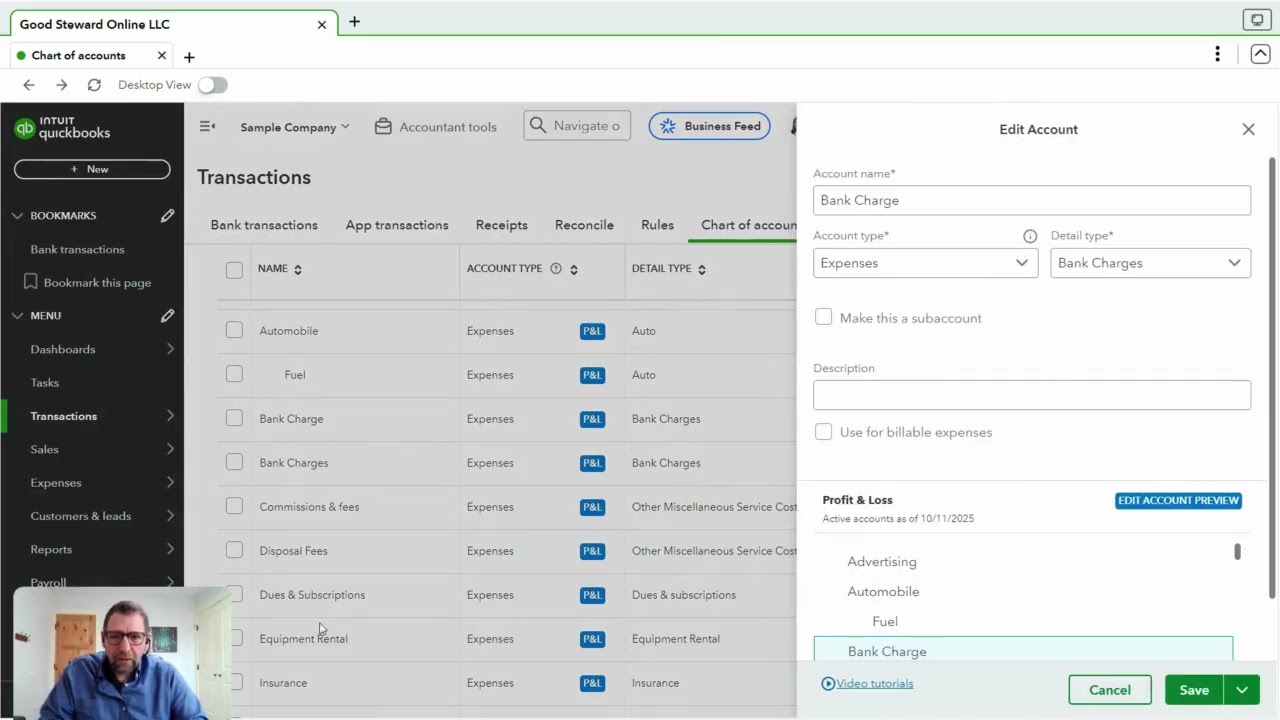
Task: Open the Save button dropdown arrow
Action: click(x=1241, y=690)
